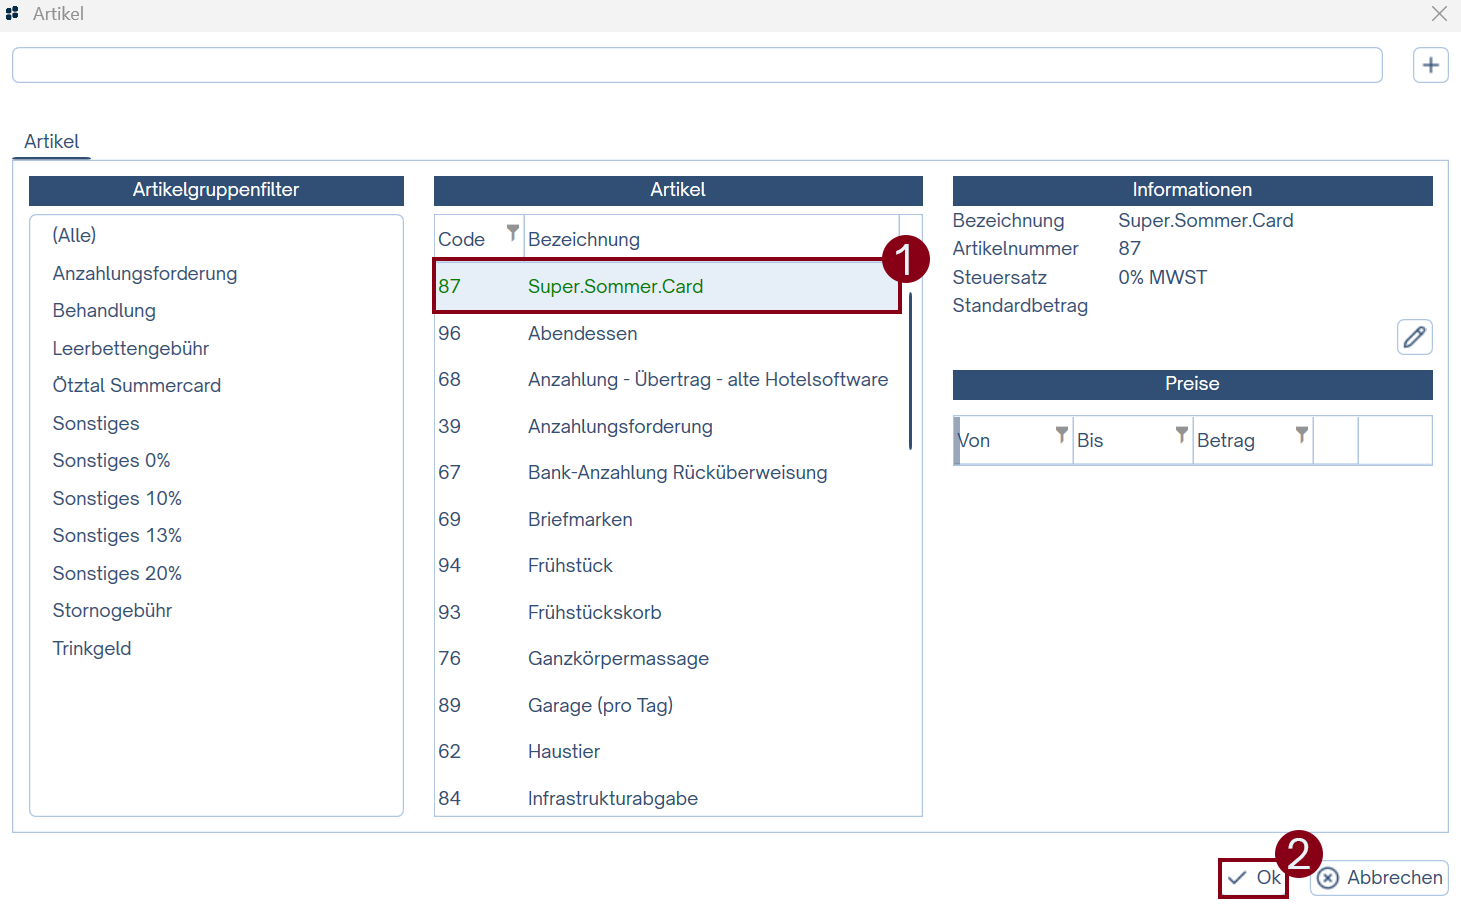The height and width of the screenshot is (915, 1461).
Task: Choose the Garage (pro Tag) article
Action: pyautogui.click(x=600, y=706)
